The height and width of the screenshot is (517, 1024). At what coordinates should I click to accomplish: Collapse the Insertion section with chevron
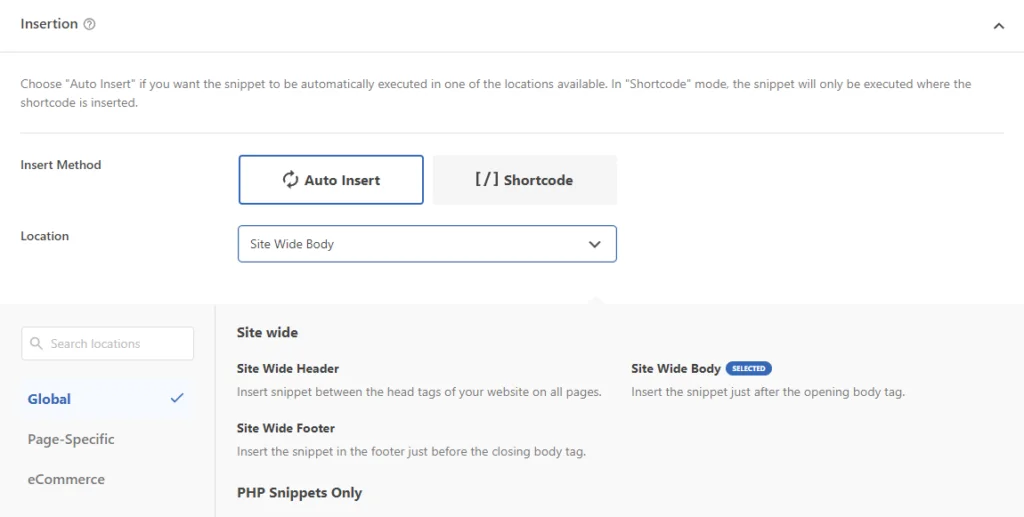point(999,26)
